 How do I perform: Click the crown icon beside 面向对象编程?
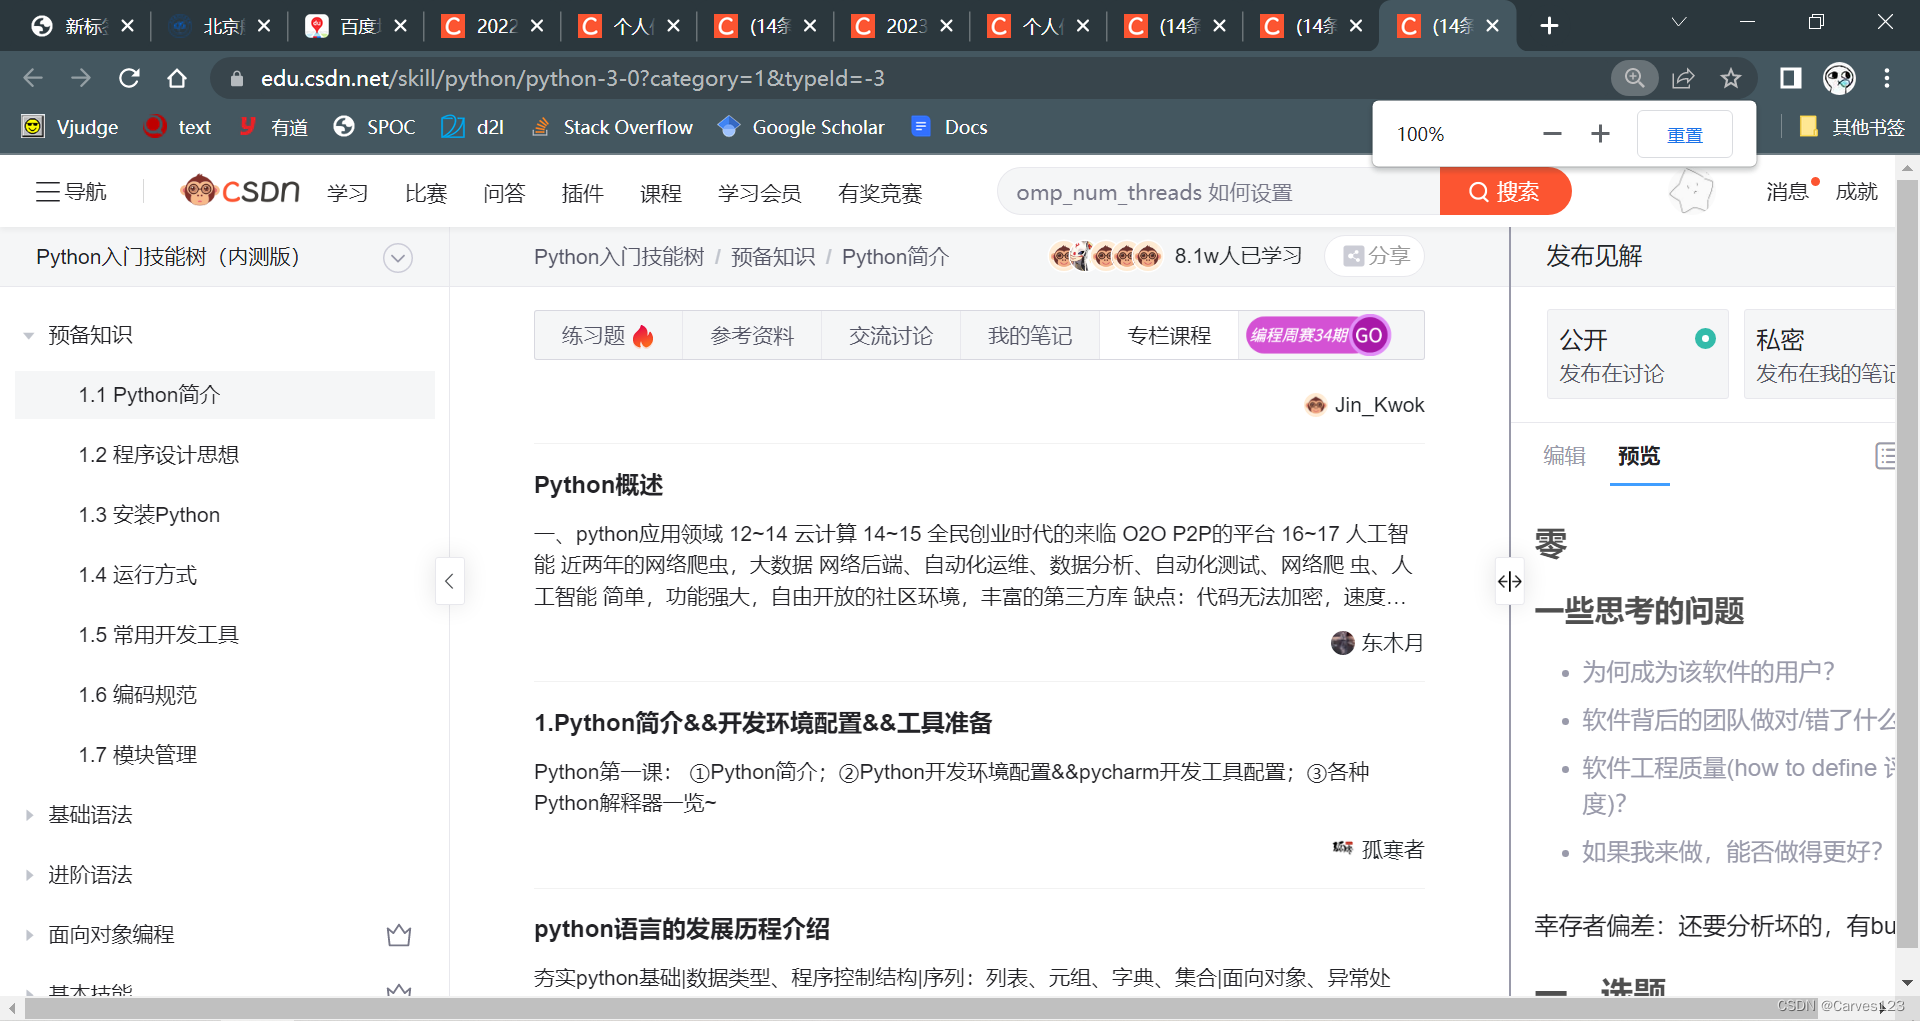399,935
